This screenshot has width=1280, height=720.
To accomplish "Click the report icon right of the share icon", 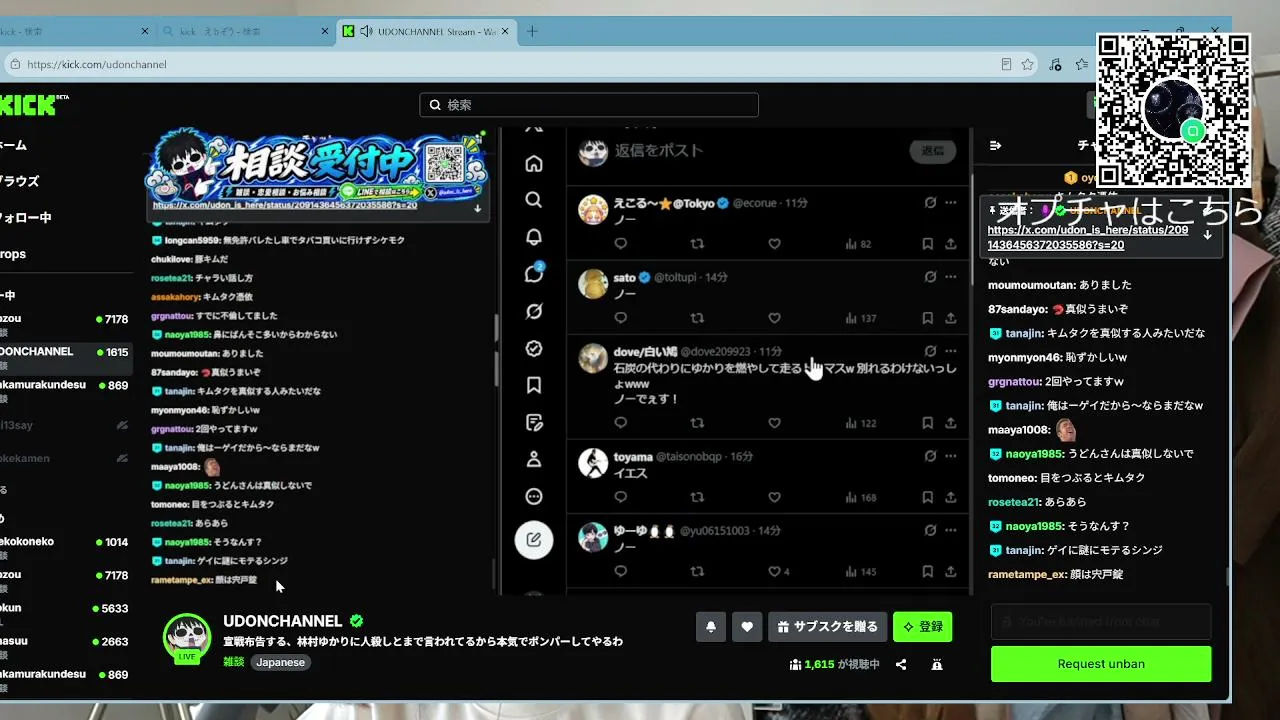I will point(936,664).
